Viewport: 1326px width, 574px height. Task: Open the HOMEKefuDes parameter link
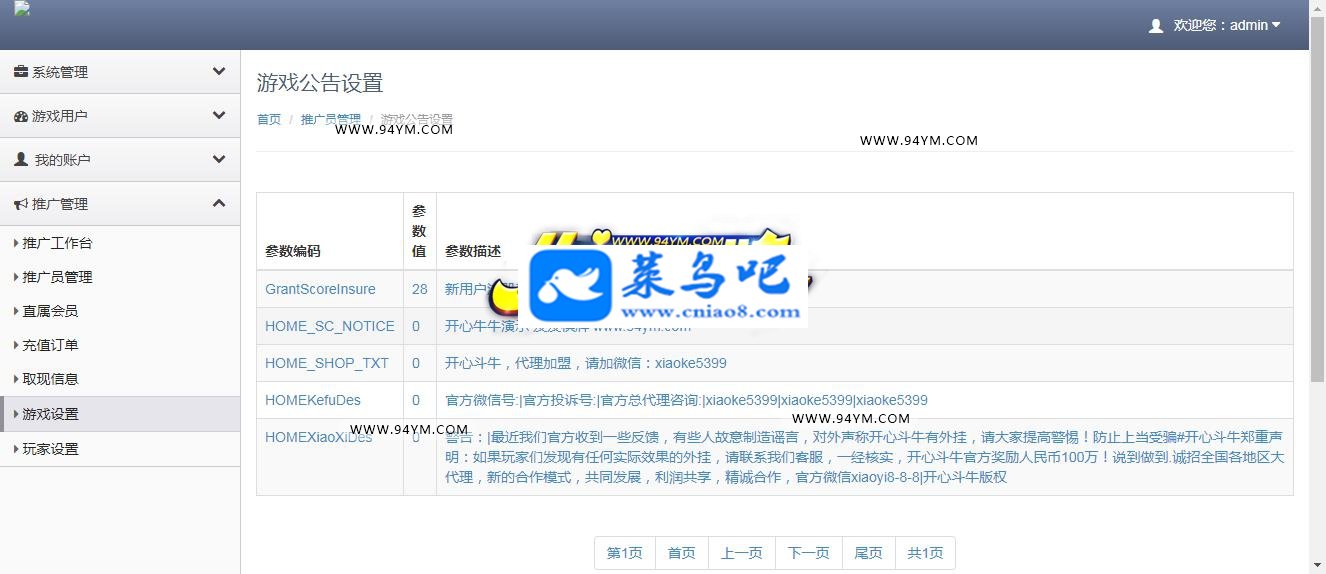tap(313, 400)
